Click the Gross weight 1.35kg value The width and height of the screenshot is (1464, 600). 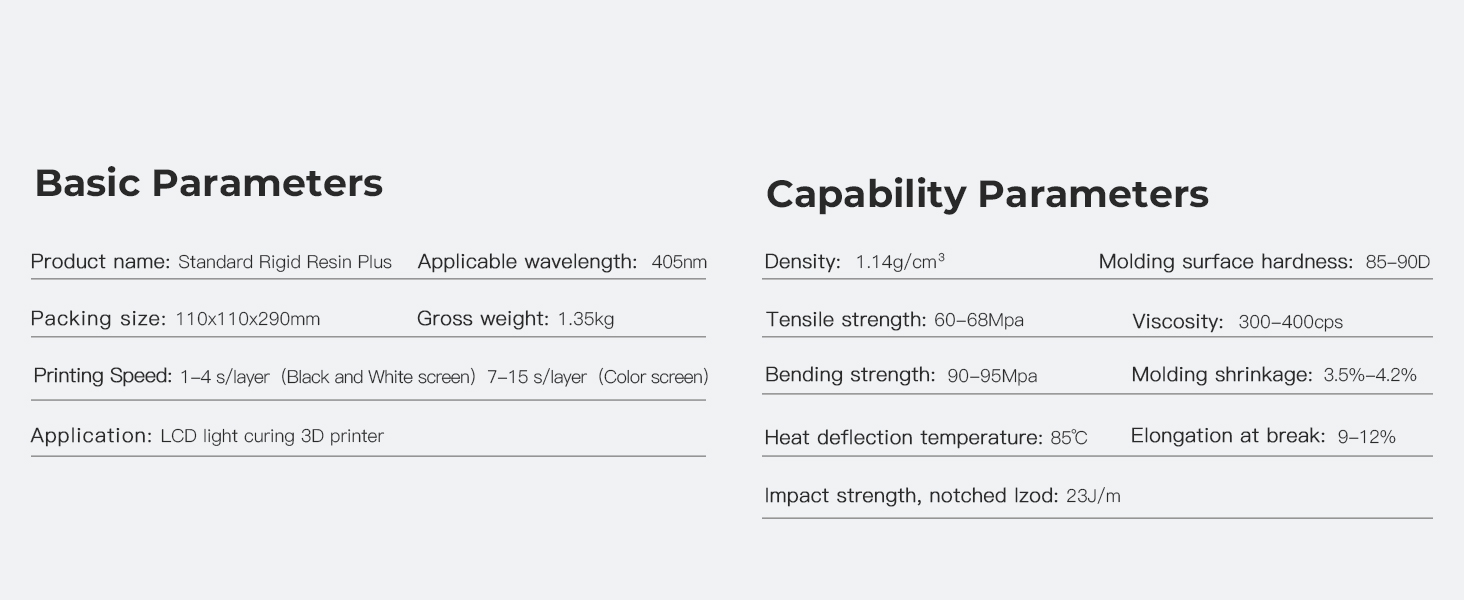(586, 320)
